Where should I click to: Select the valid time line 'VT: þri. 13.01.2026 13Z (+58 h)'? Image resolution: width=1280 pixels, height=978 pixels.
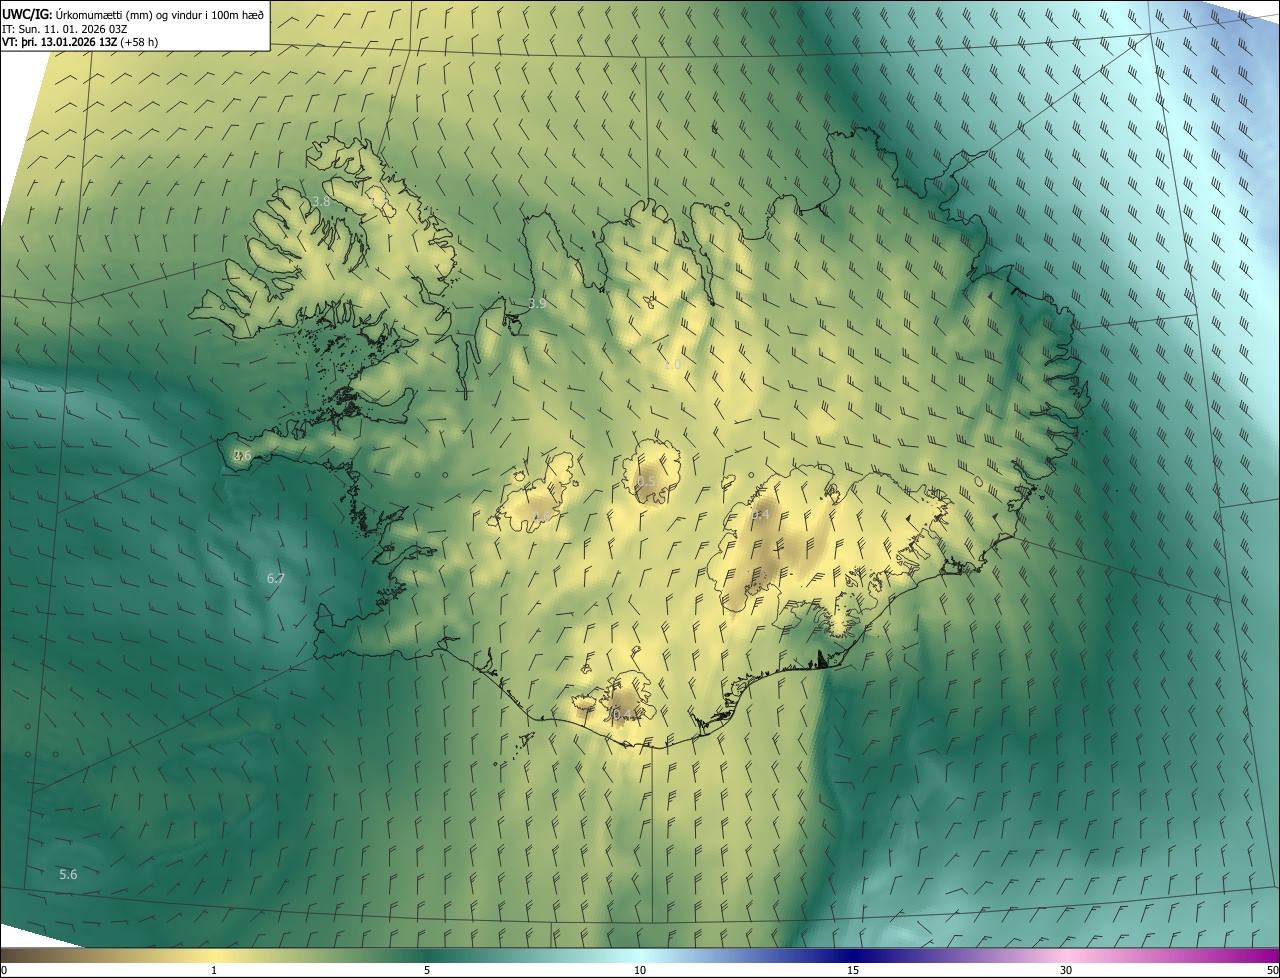click(x=80, y=41)
